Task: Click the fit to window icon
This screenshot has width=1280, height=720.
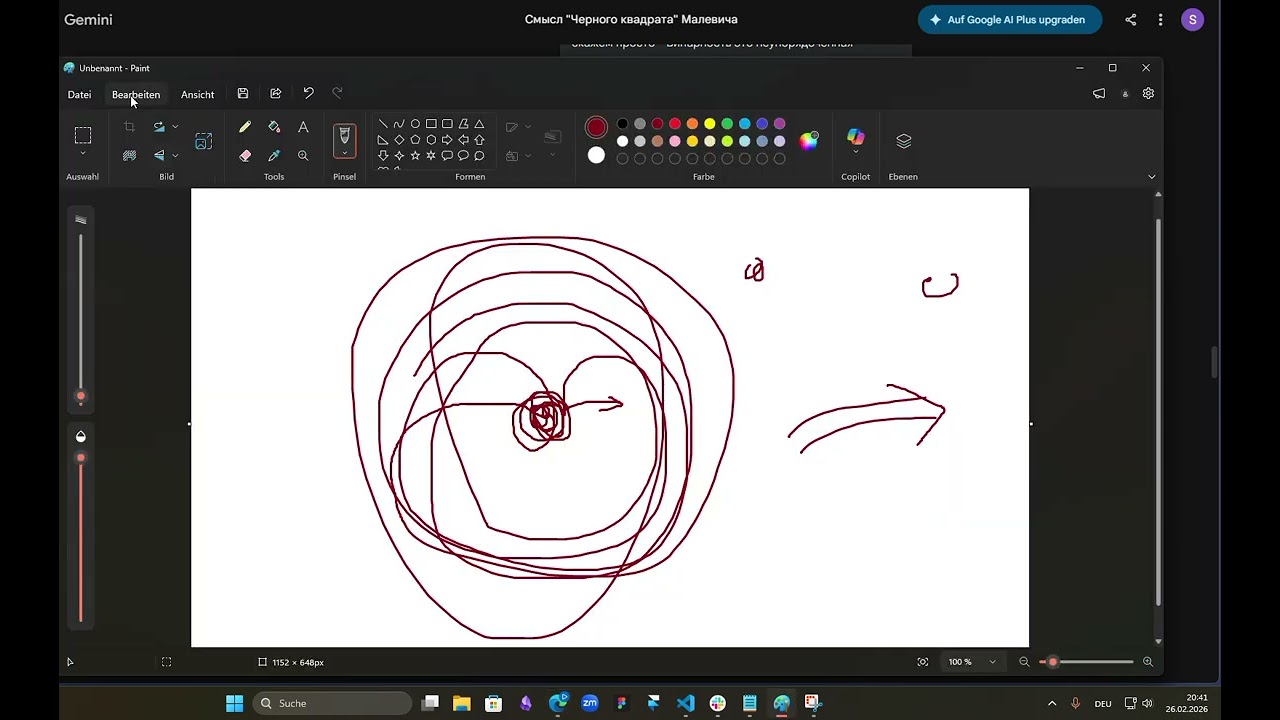Action: pyautogui.click(x=923, y=662)
